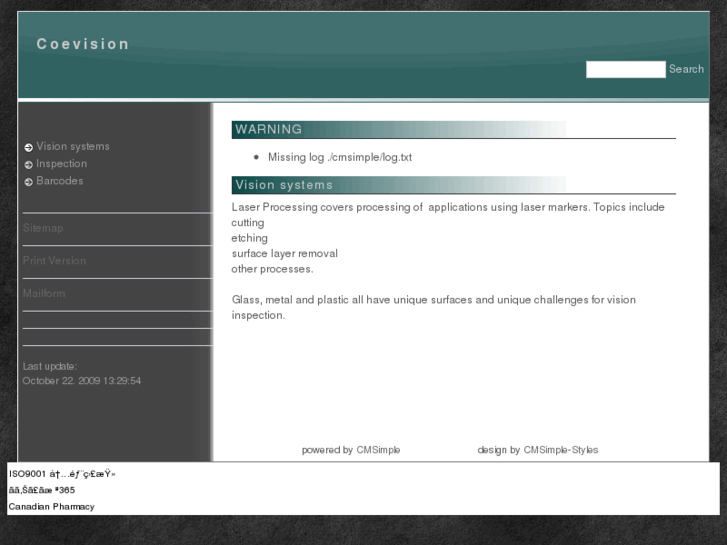
Task: Open the Inspection menu link
Action: 61,163
